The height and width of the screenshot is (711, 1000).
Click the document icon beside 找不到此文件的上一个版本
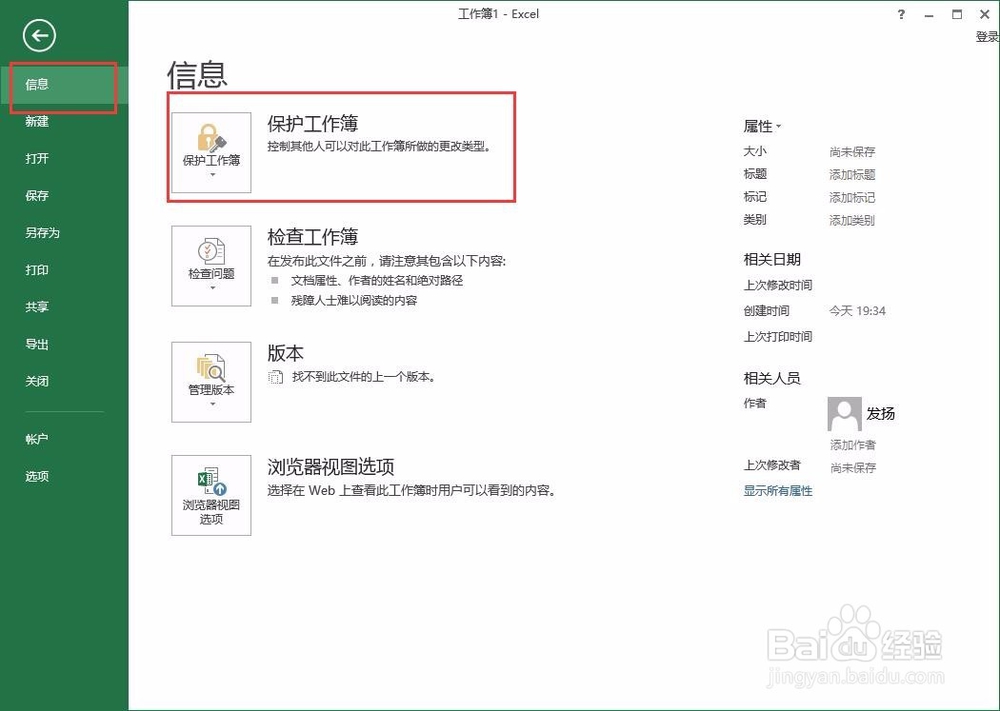click(276, 377)
